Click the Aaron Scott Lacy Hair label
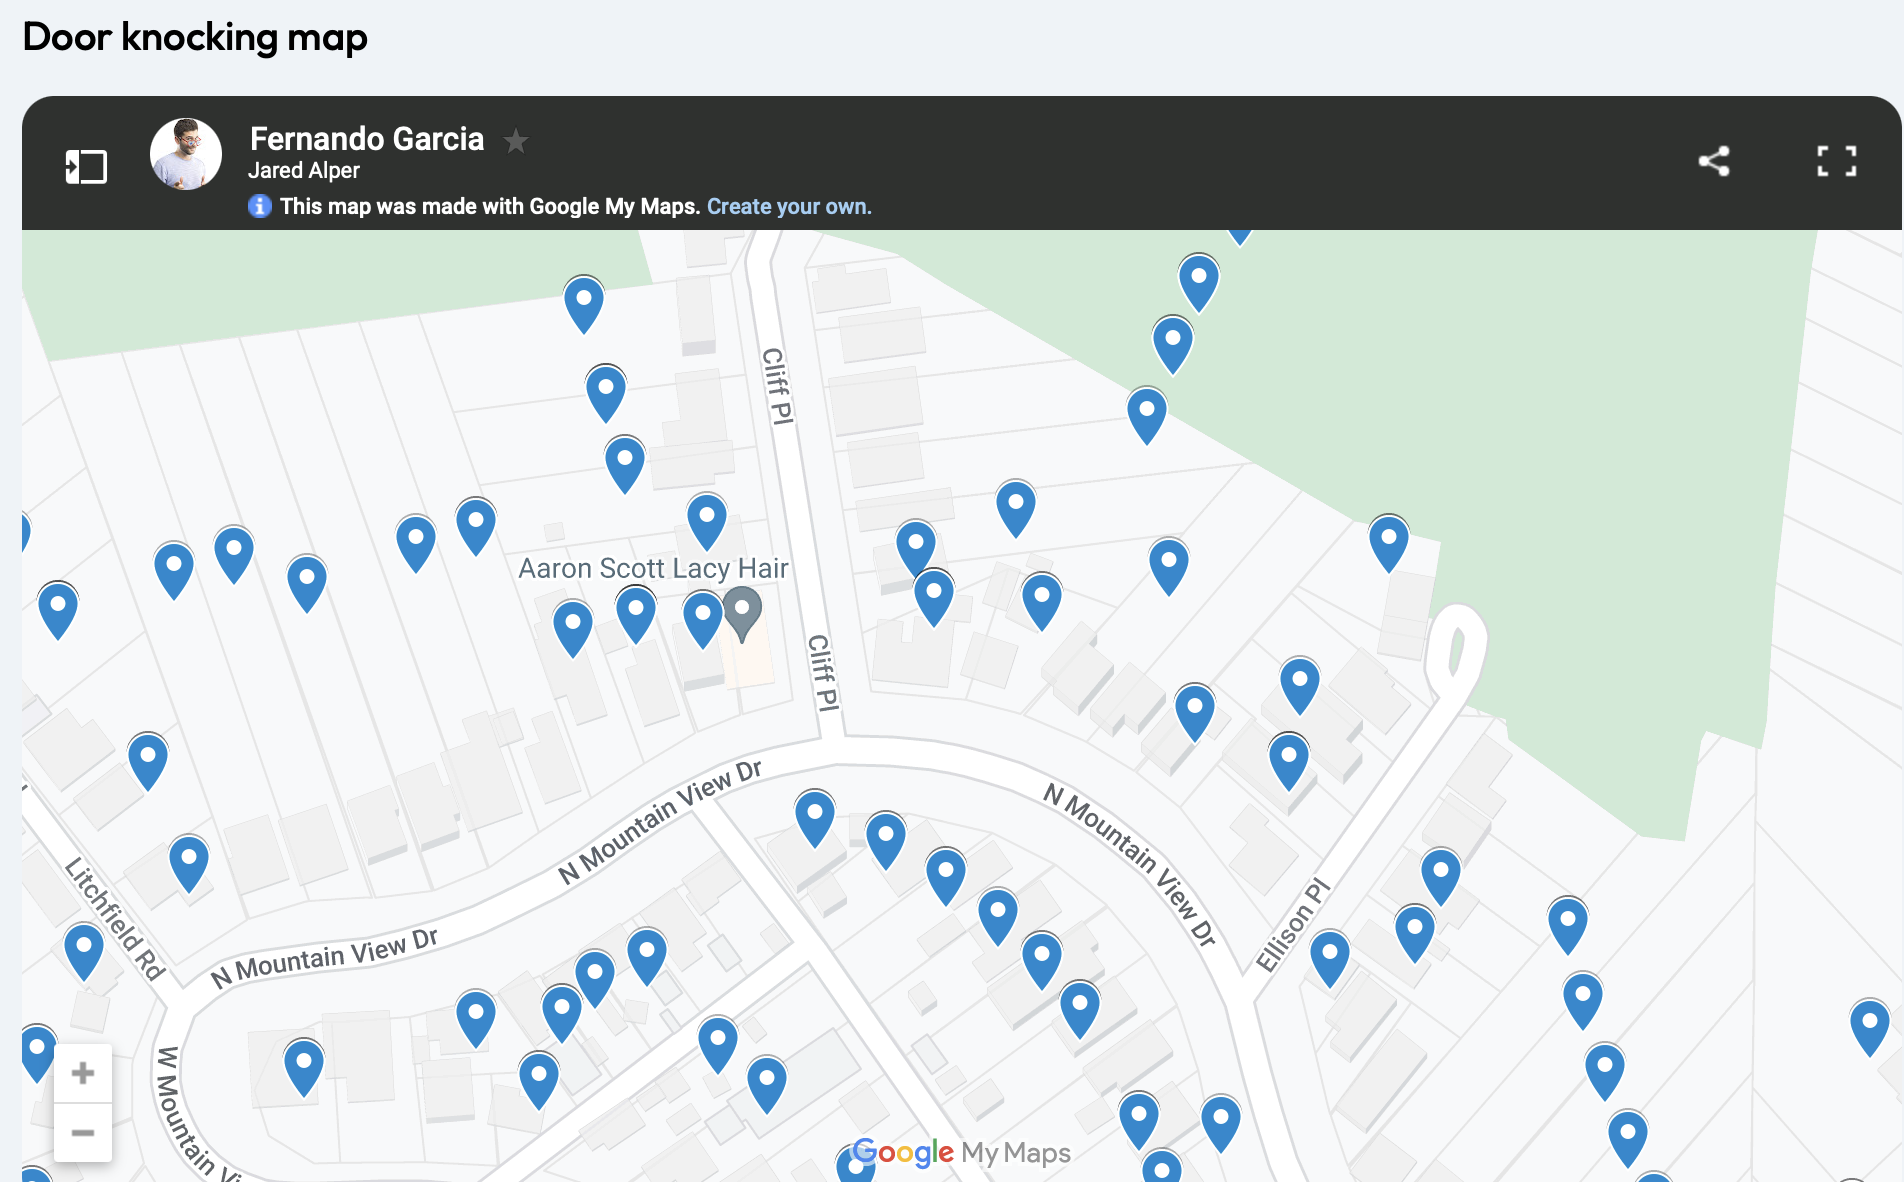The height and width of the screenshot is (1182, 1904). tap(653, 568)
